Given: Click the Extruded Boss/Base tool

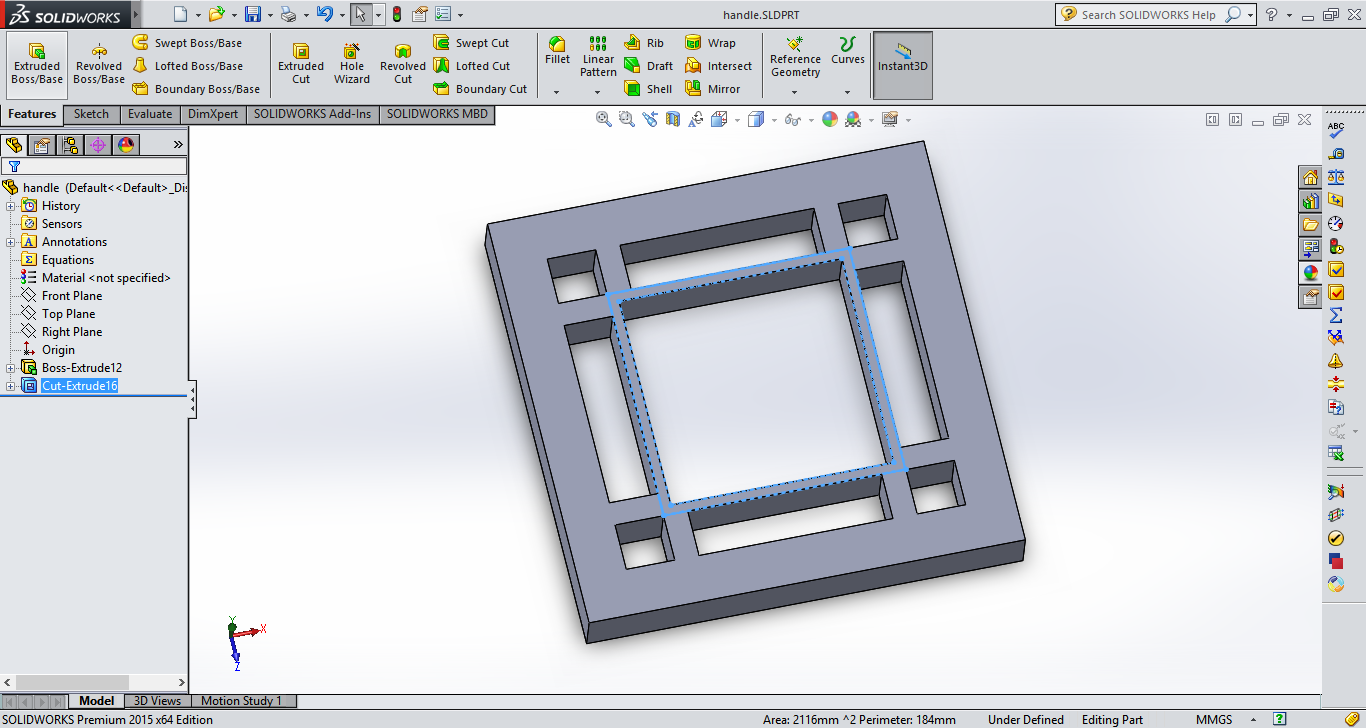Looking at the screenshot, I should pyautogui.click(x=37, y=65).
